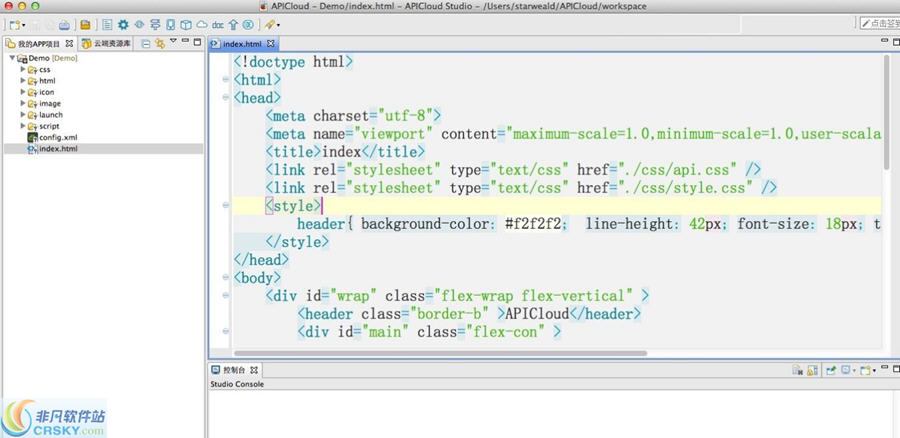Select config.xml in the project tree
The width and height of the screenshot is (900, 438).
pos(58,137)
